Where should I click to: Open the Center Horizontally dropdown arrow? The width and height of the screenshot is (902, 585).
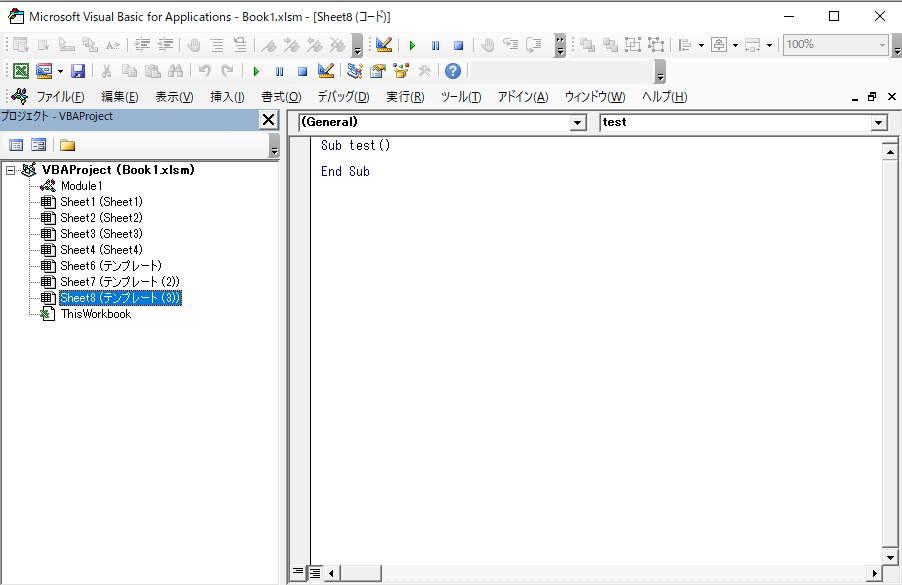click(x=735, y=45)
